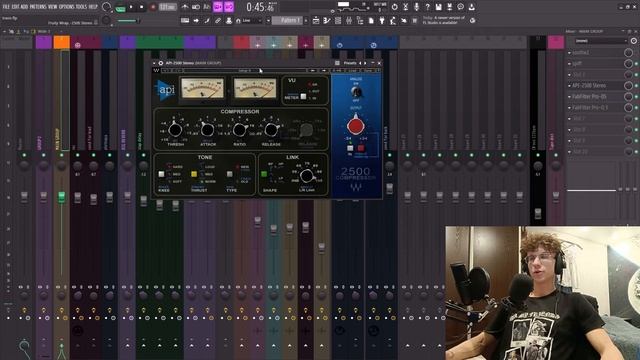Click the THRESH knob

point(175,130)
